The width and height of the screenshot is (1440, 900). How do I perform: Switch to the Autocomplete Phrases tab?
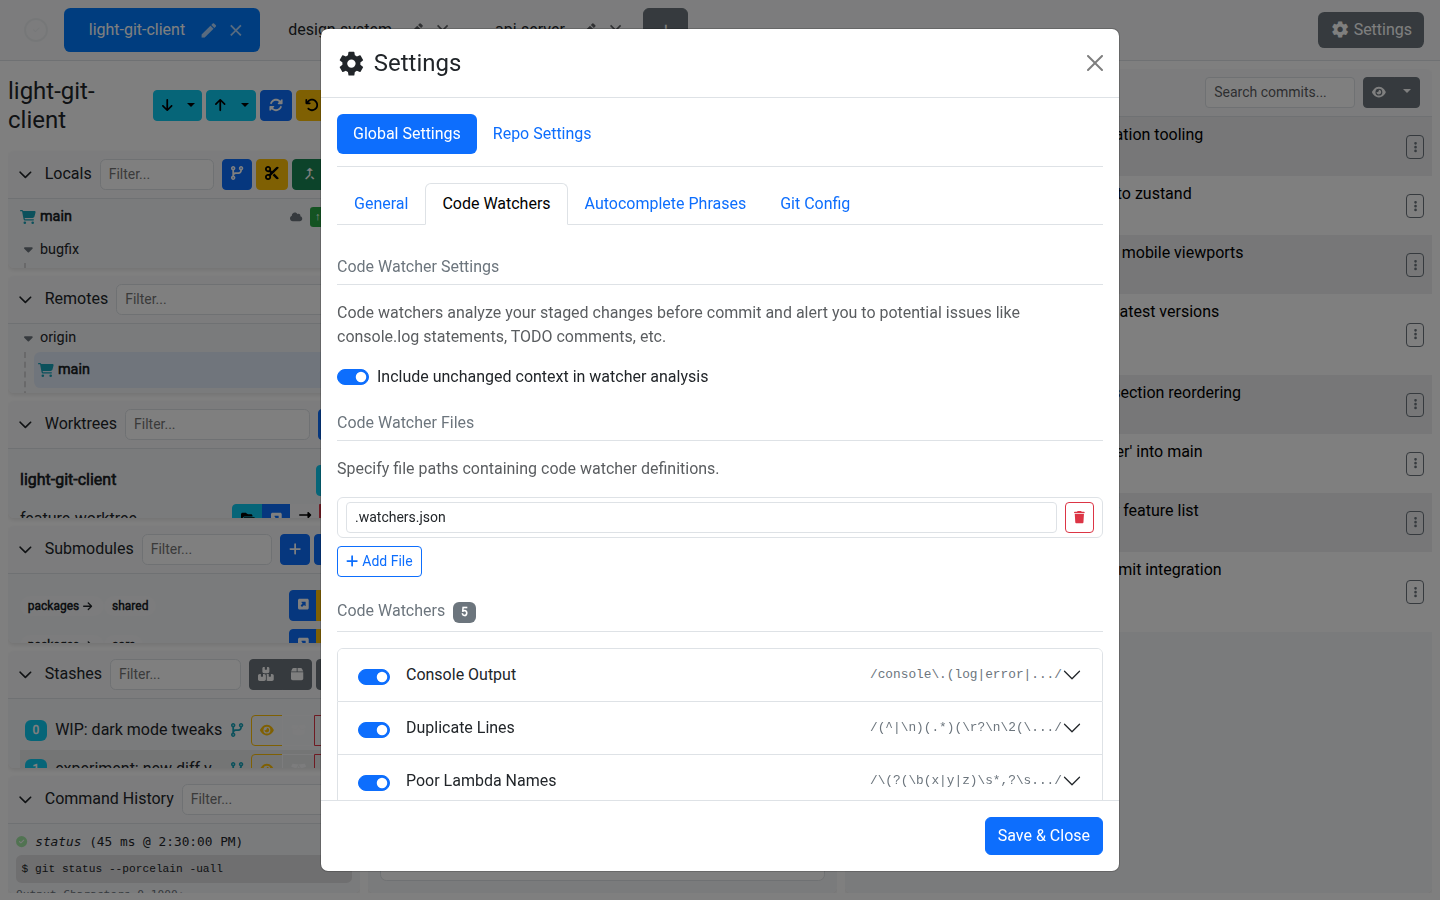665,203
